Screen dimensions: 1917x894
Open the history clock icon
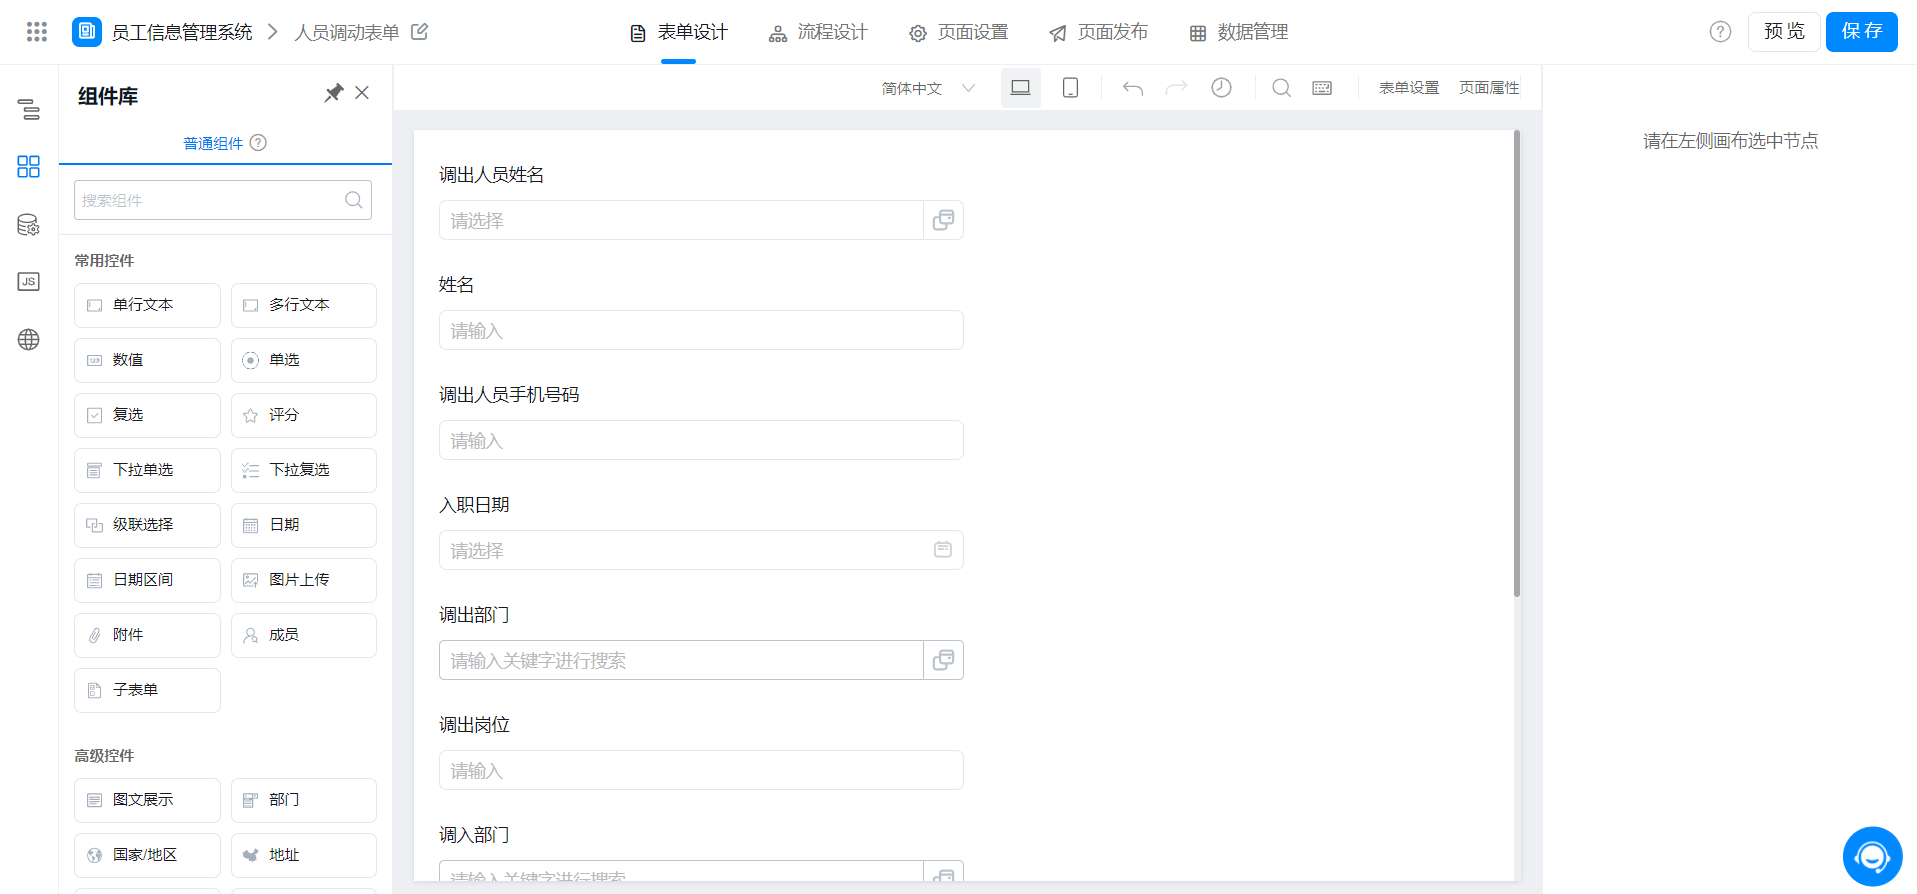1221,88
